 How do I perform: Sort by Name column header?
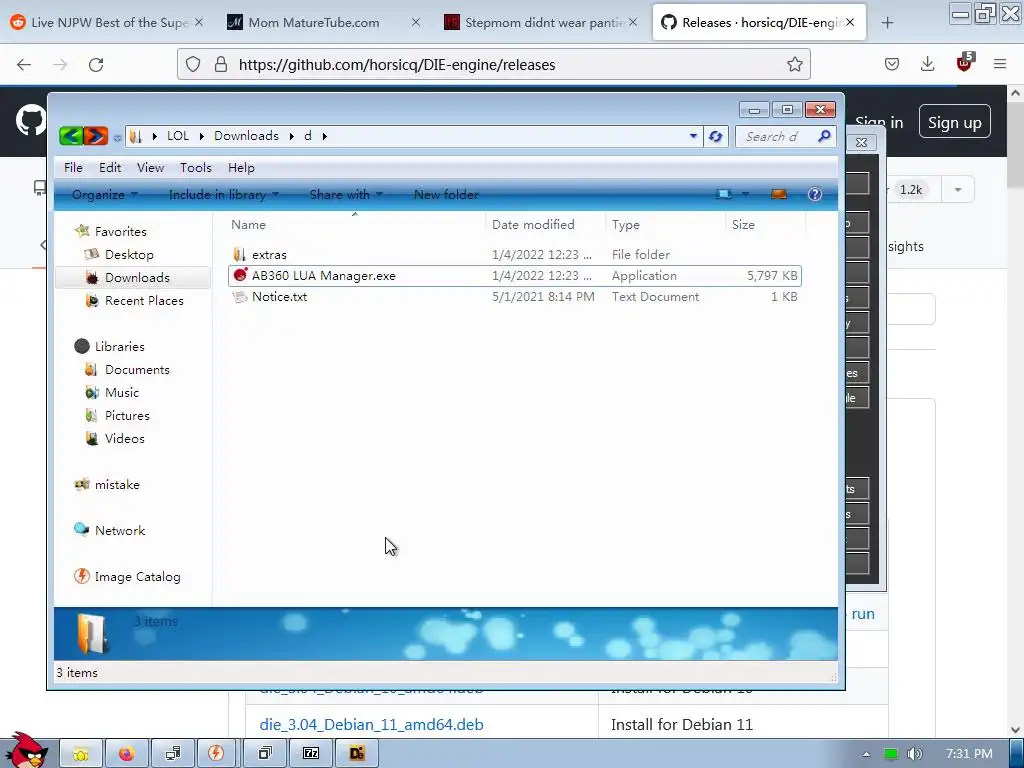pos(355,224)
